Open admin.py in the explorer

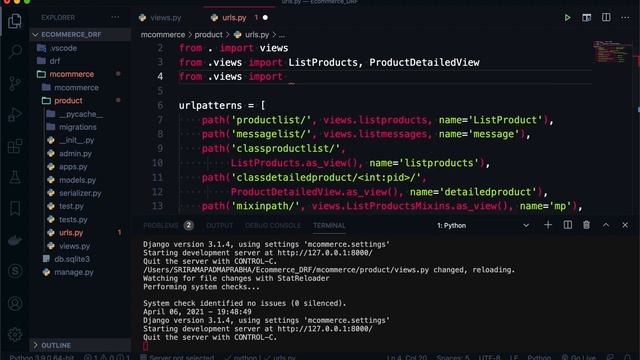[75, 154]
